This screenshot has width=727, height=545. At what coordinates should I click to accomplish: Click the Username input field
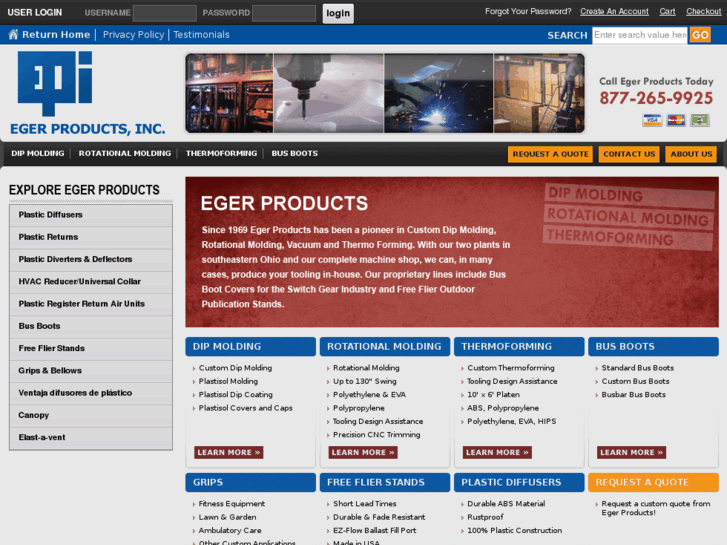tap(165, 13)
